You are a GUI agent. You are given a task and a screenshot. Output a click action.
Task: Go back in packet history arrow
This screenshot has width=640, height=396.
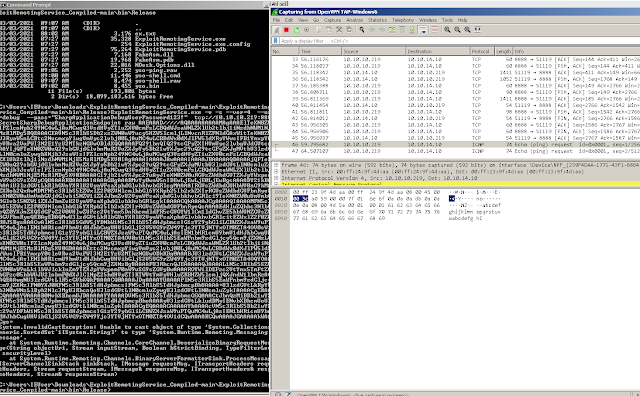(x=372, y=30)
